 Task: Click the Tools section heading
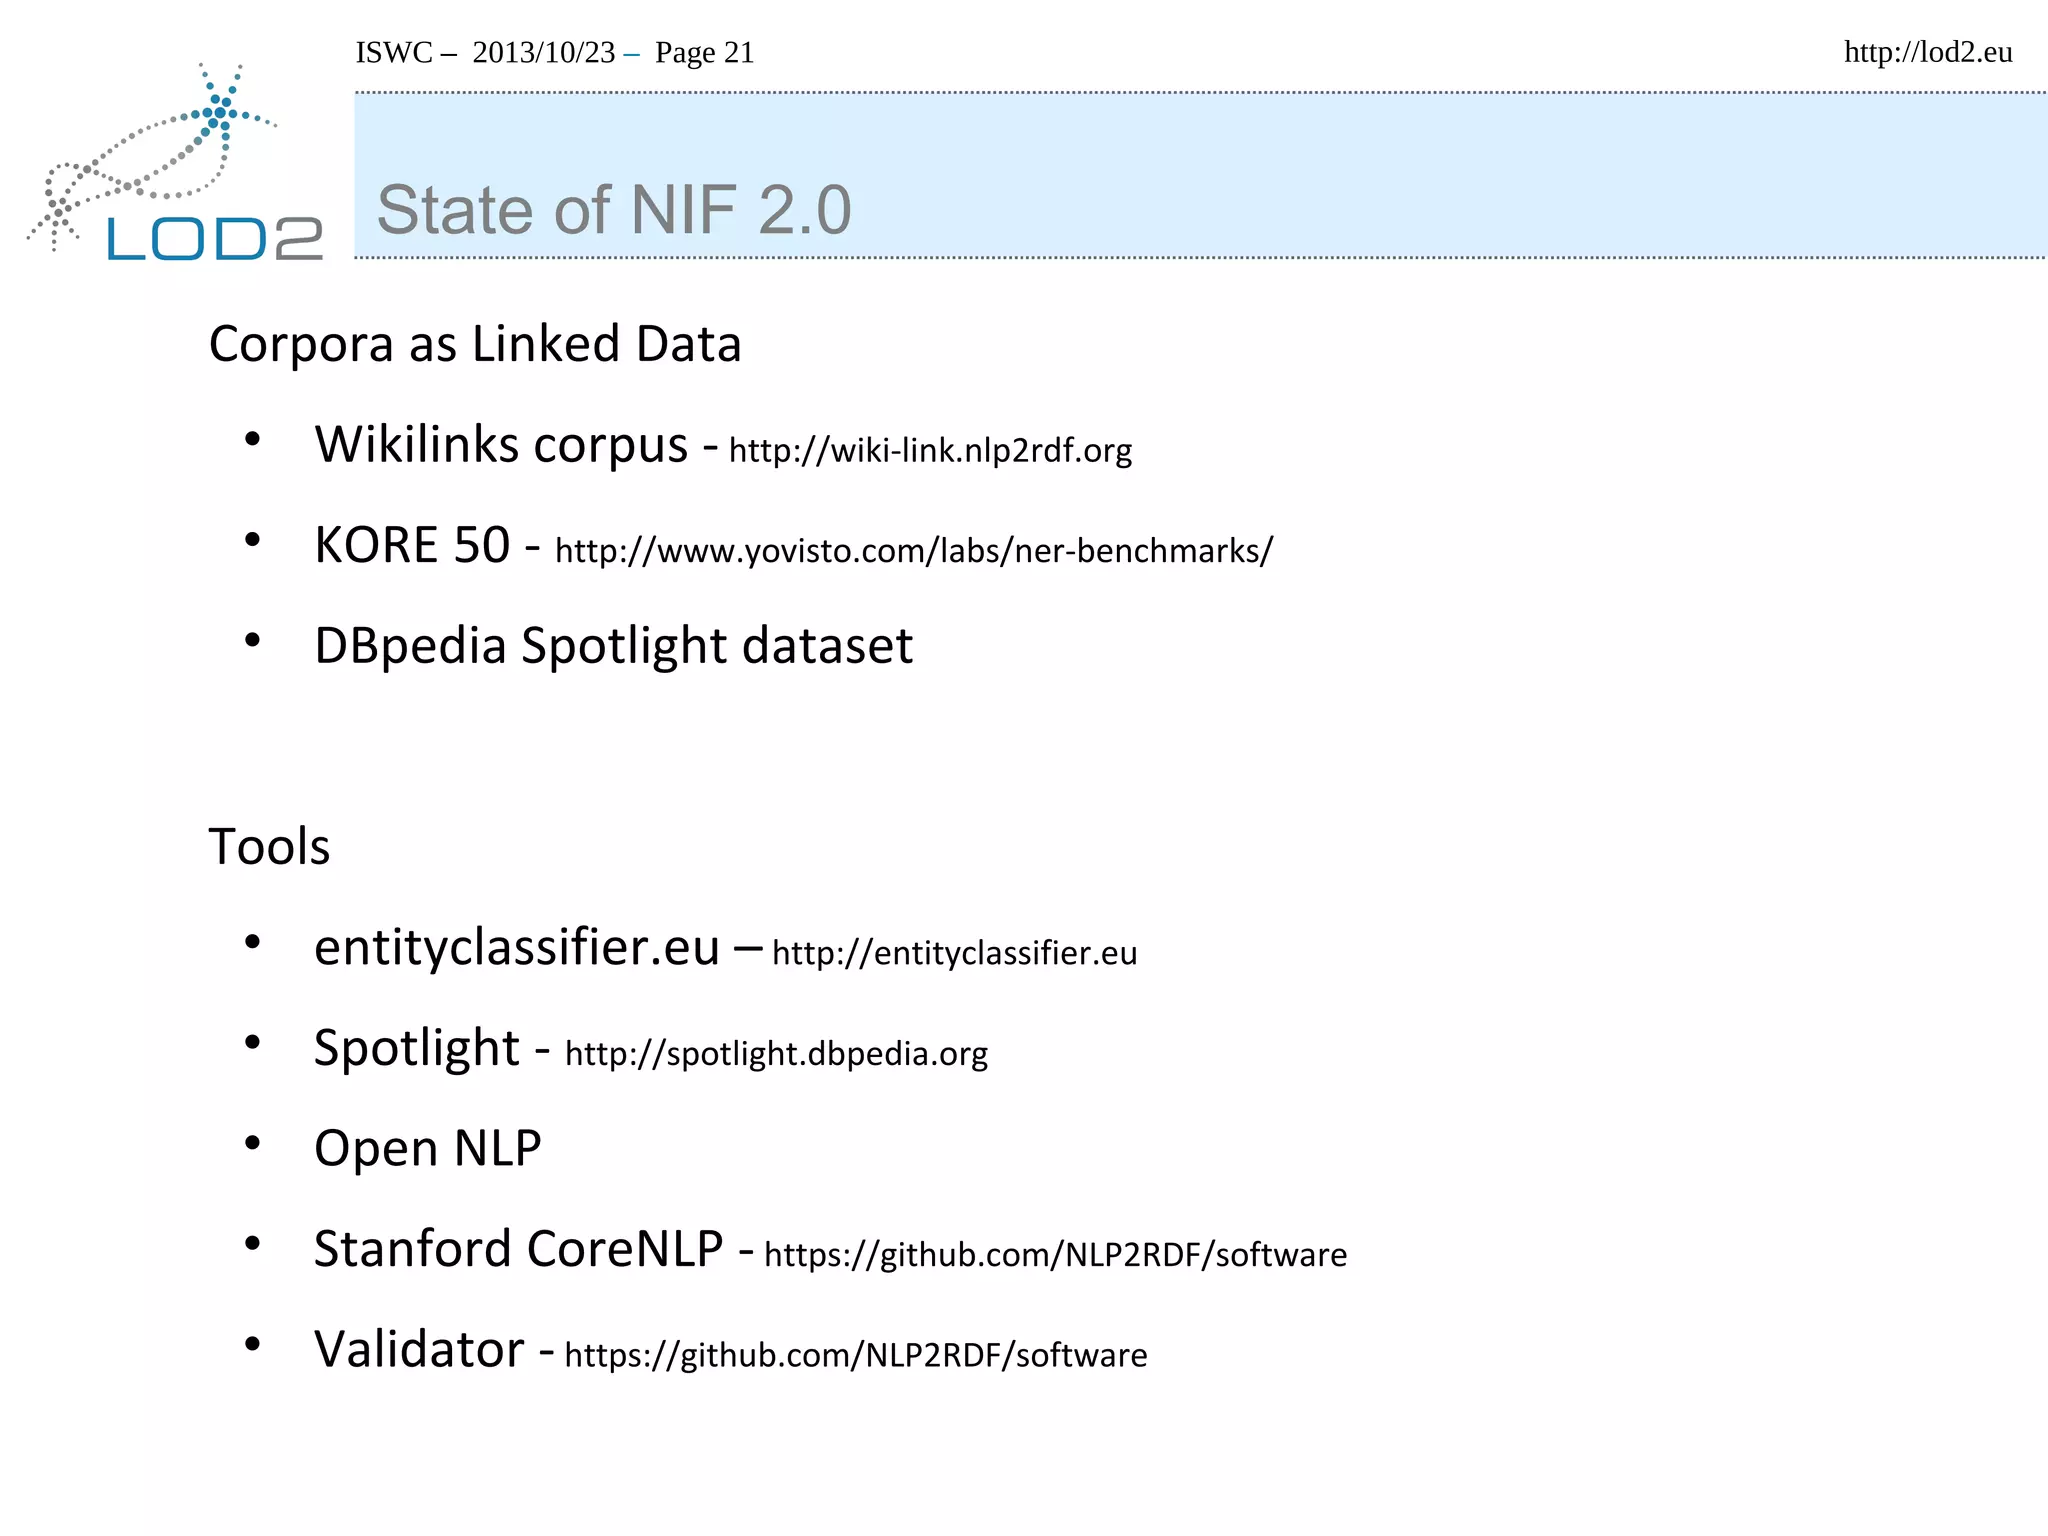click(x=269, y=847)
